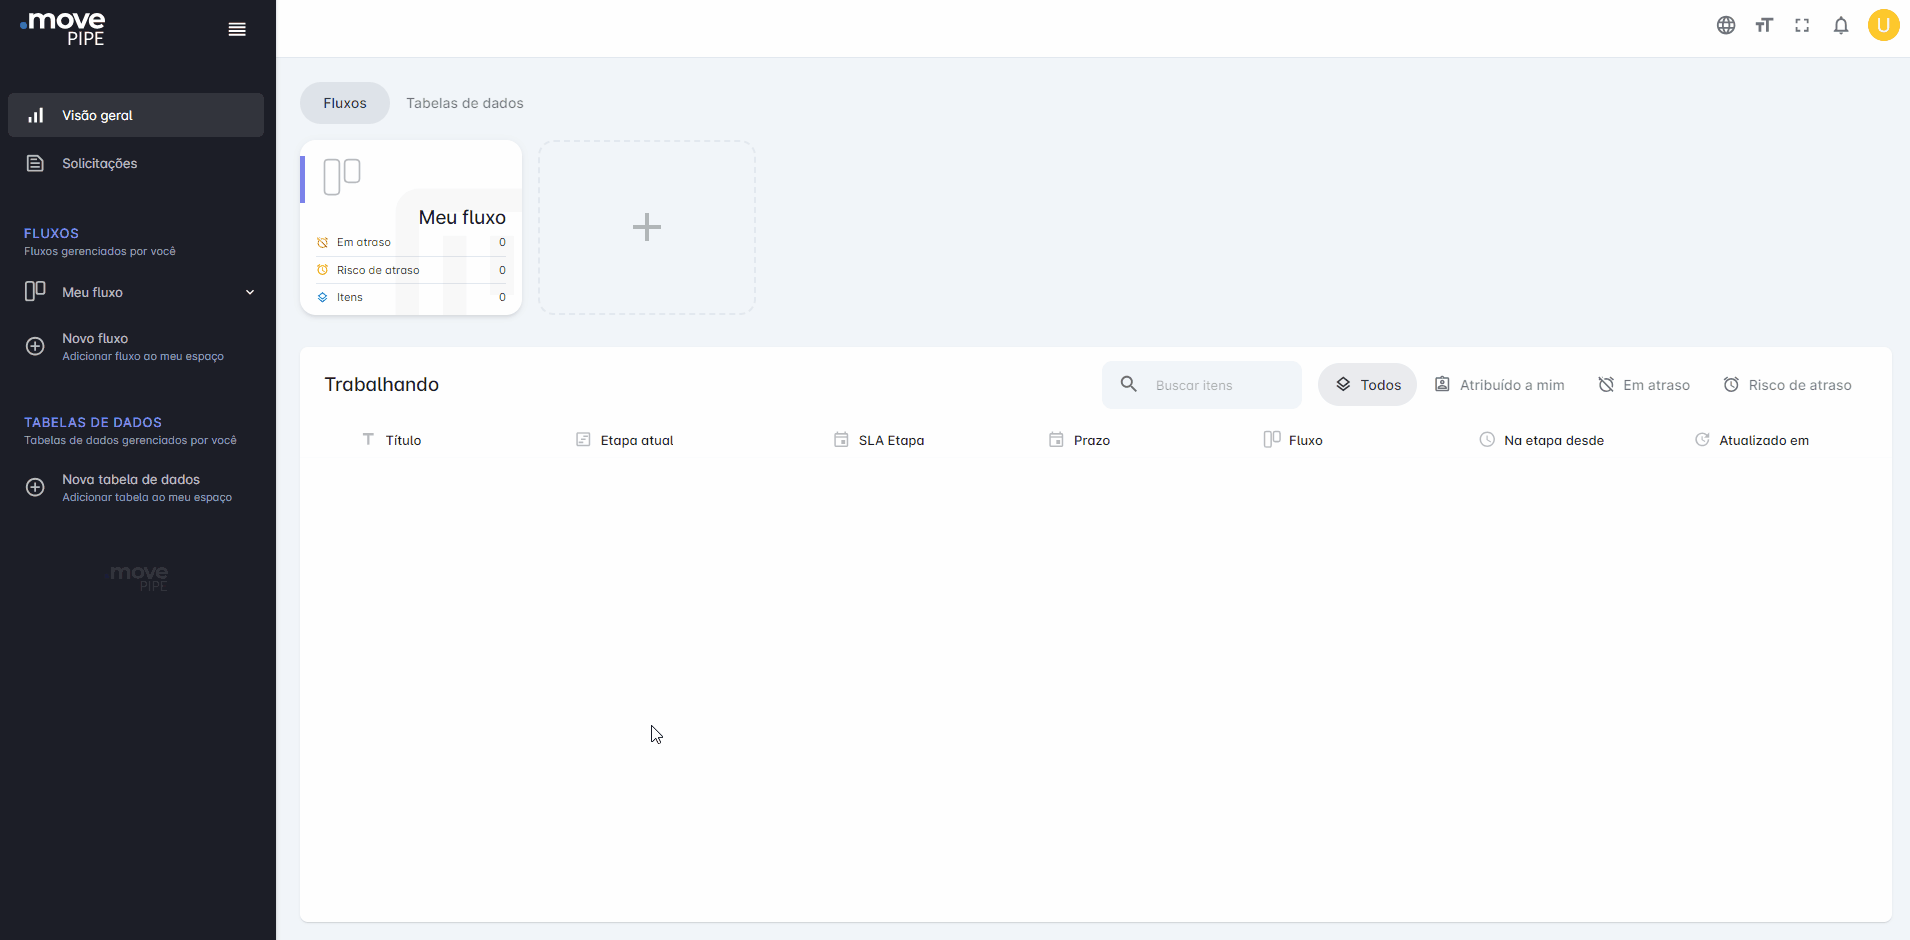Click Nova tabela de dados link

(x=131, y=479)
